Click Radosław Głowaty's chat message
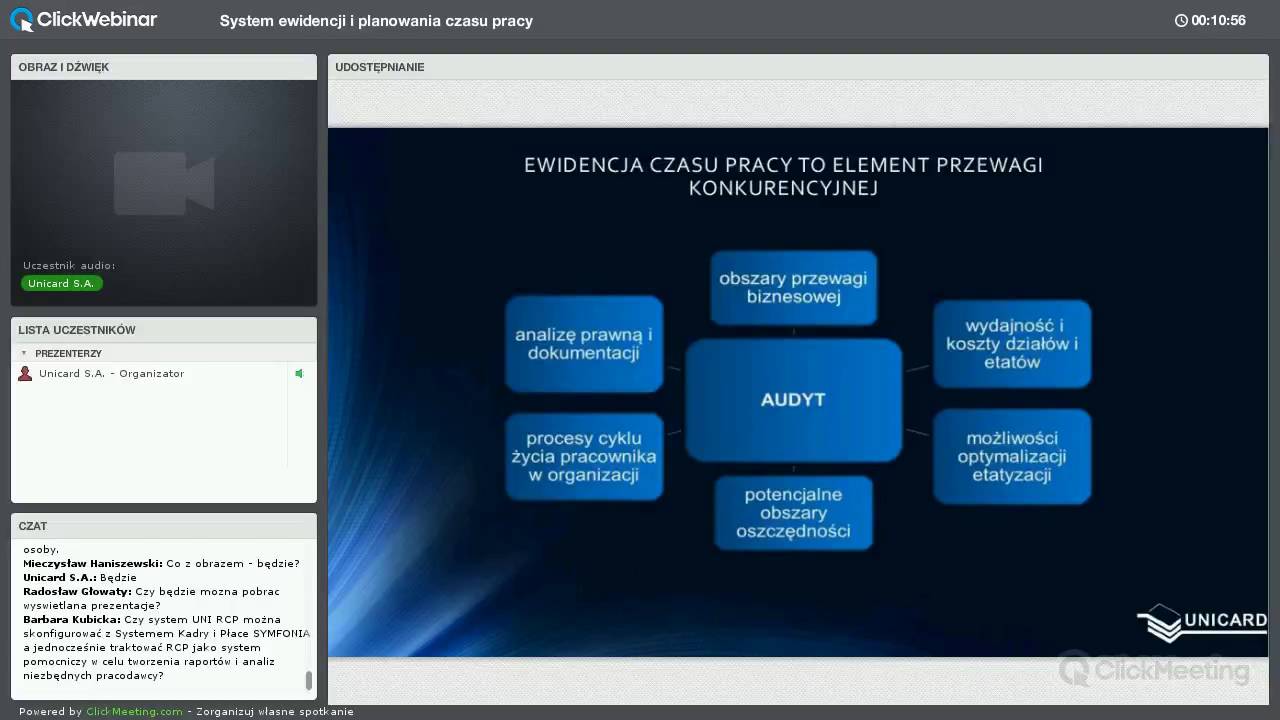 (x=151, y=598)
